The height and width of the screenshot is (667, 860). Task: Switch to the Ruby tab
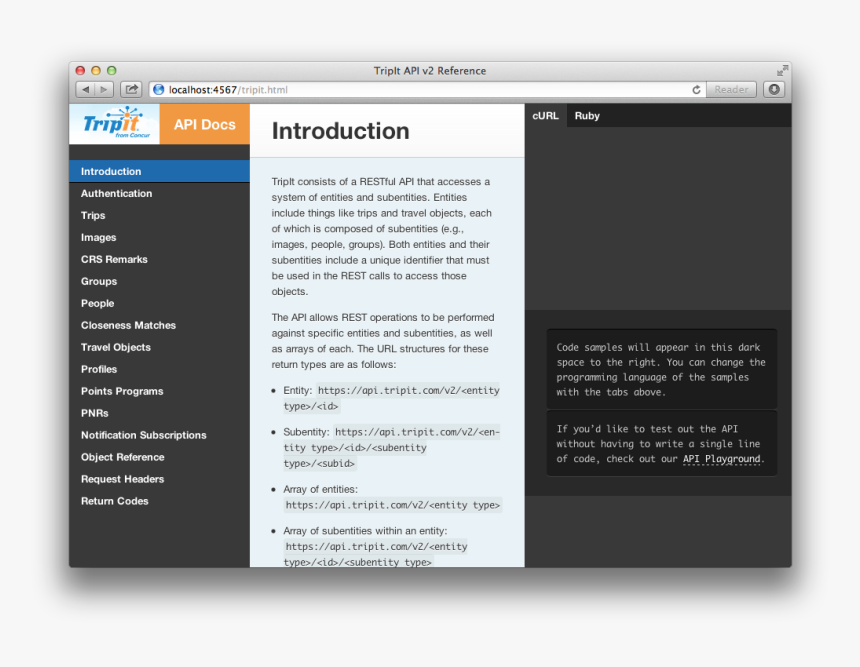(587, 116)
